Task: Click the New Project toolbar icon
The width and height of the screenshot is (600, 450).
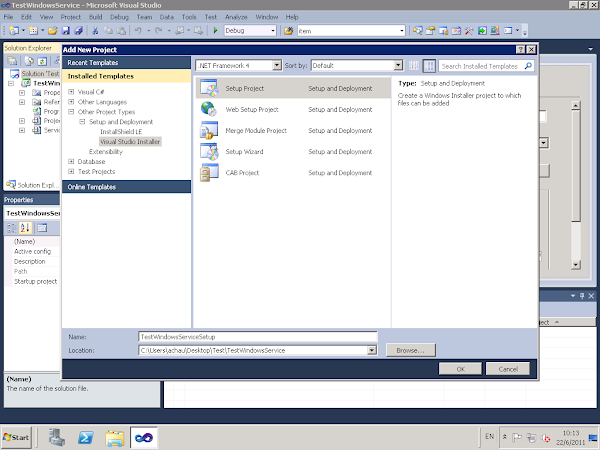Action: click(x=14, y=31)
